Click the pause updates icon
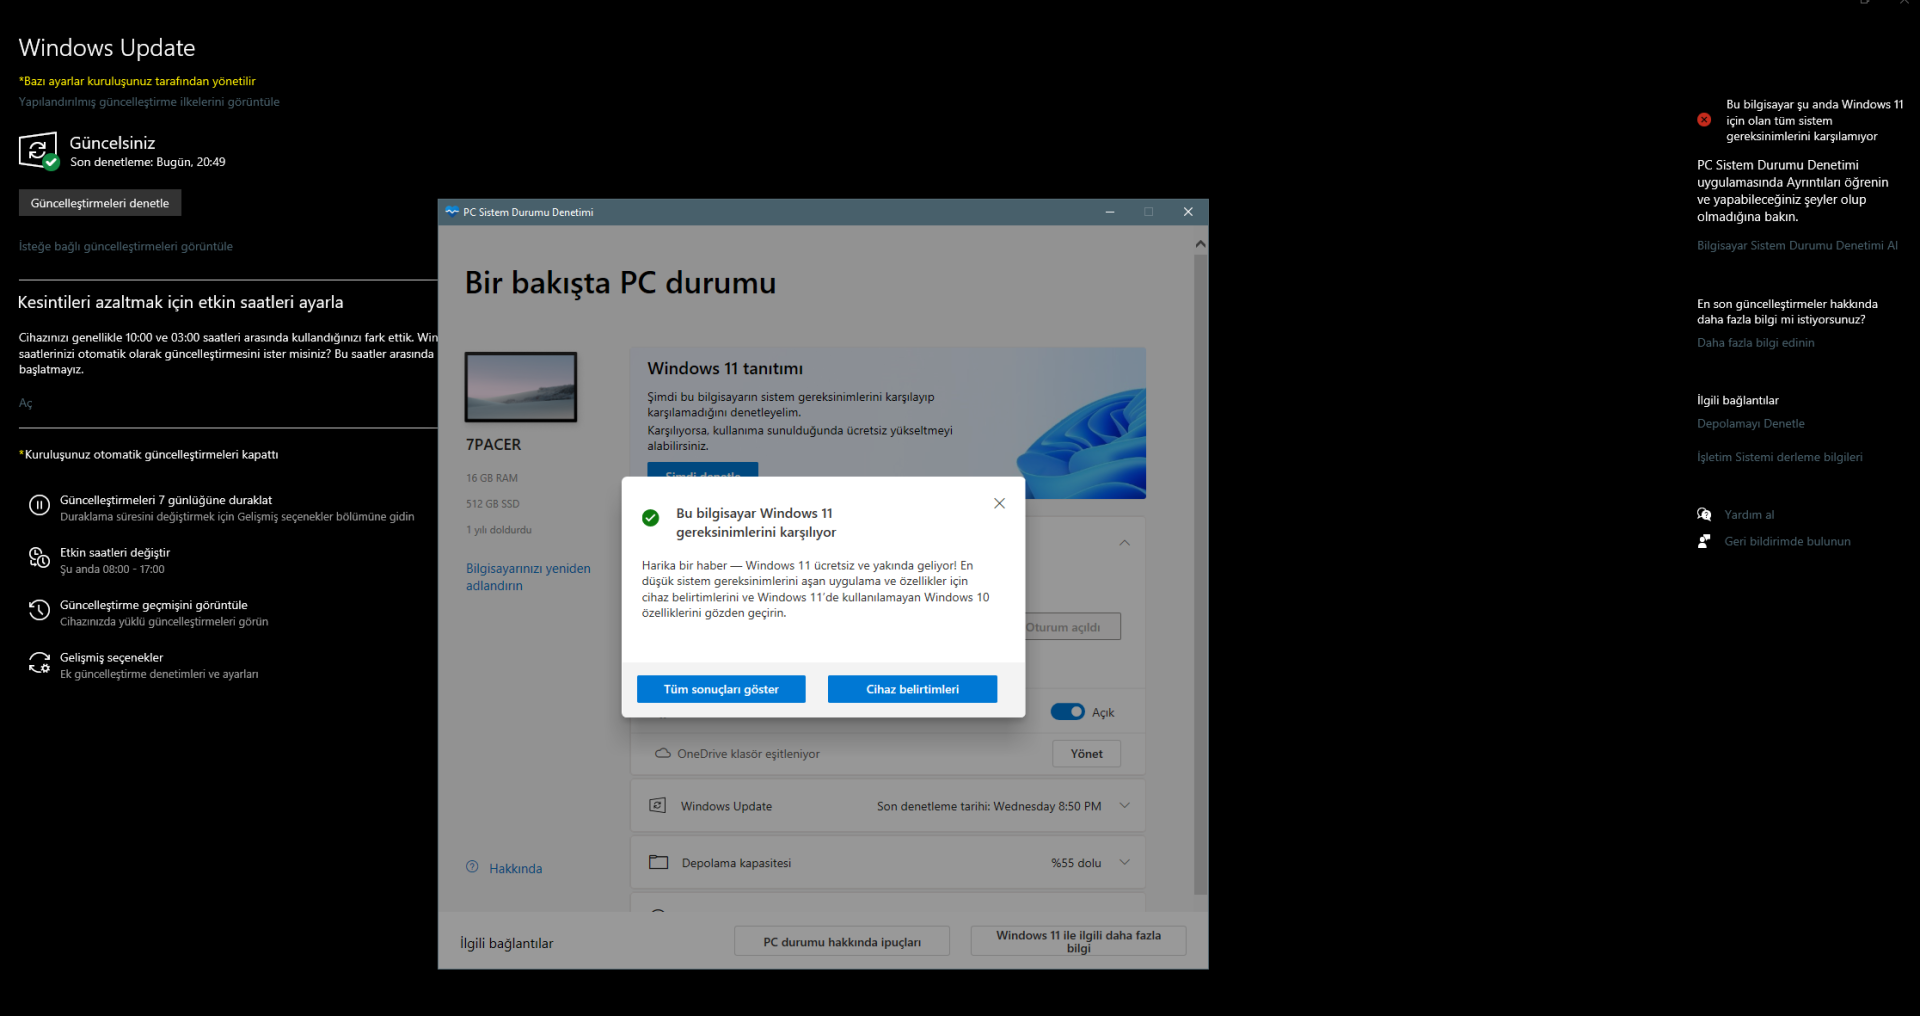 point(39,506)
